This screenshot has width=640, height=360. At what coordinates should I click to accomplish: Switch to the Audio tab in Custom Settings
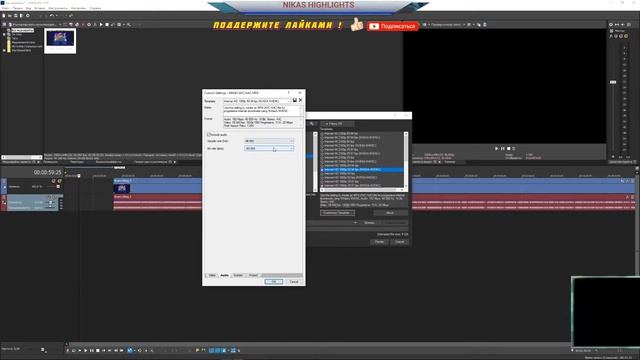point(224,276)
